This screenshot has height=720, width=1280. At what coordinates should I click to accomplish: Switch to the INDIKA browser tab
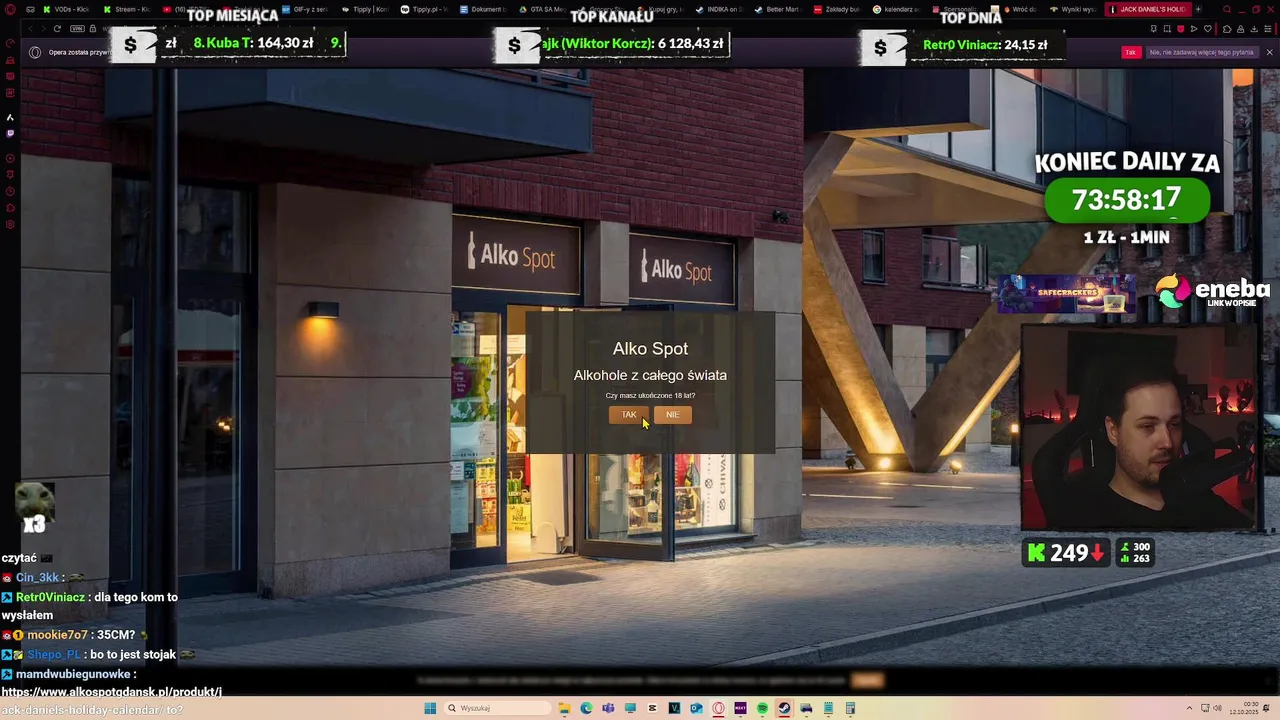tap(719, 9)
